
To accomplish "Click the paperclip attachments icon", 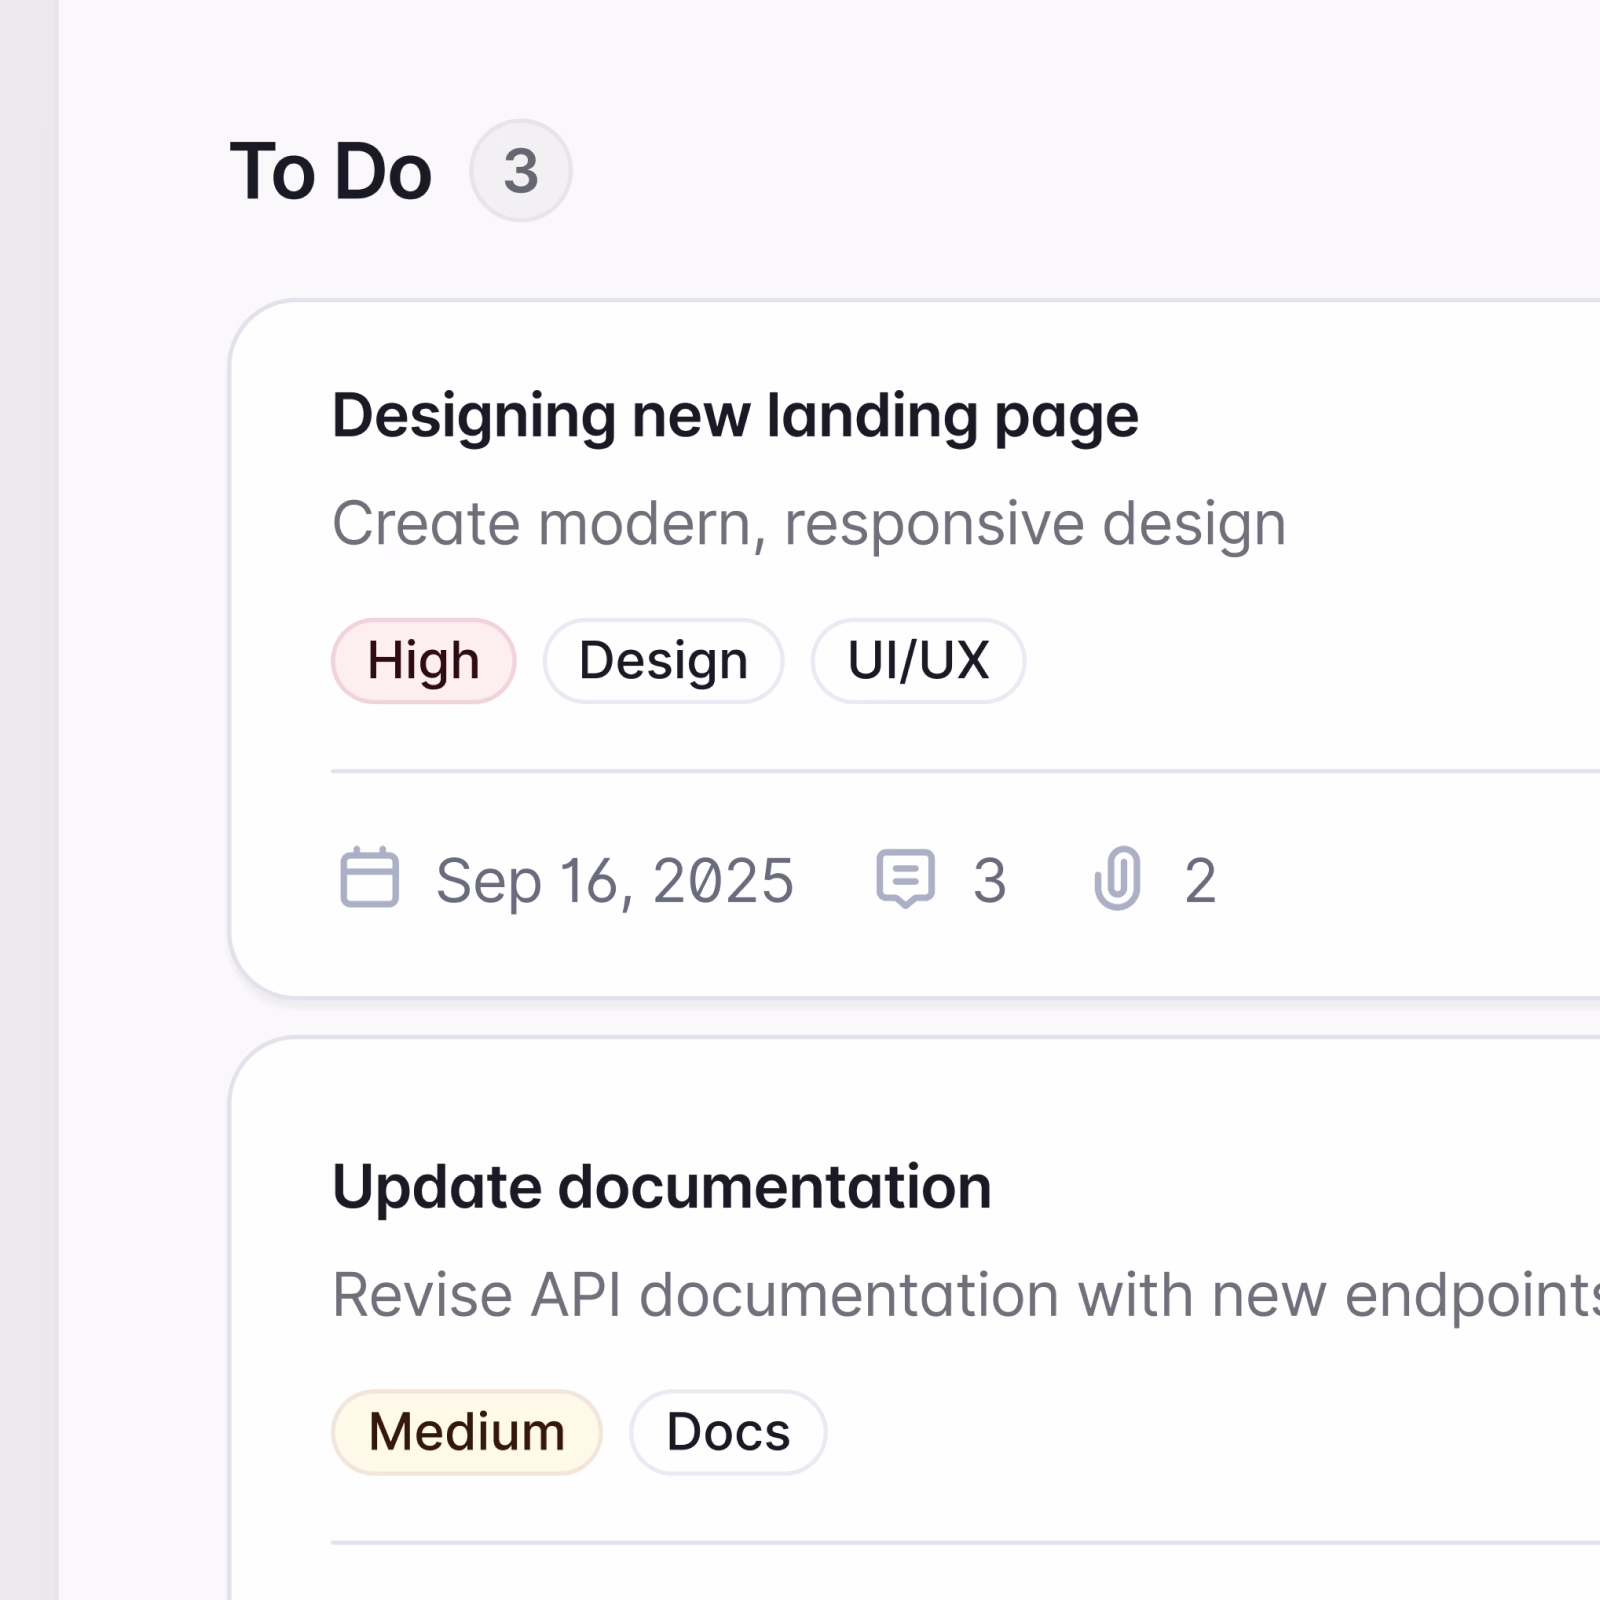I will click(1117, 878).
